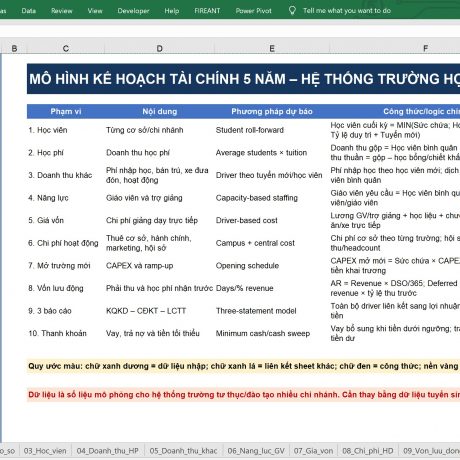Select the yellow 'Quy ước màu' note cell

click(x=243, y=366)
